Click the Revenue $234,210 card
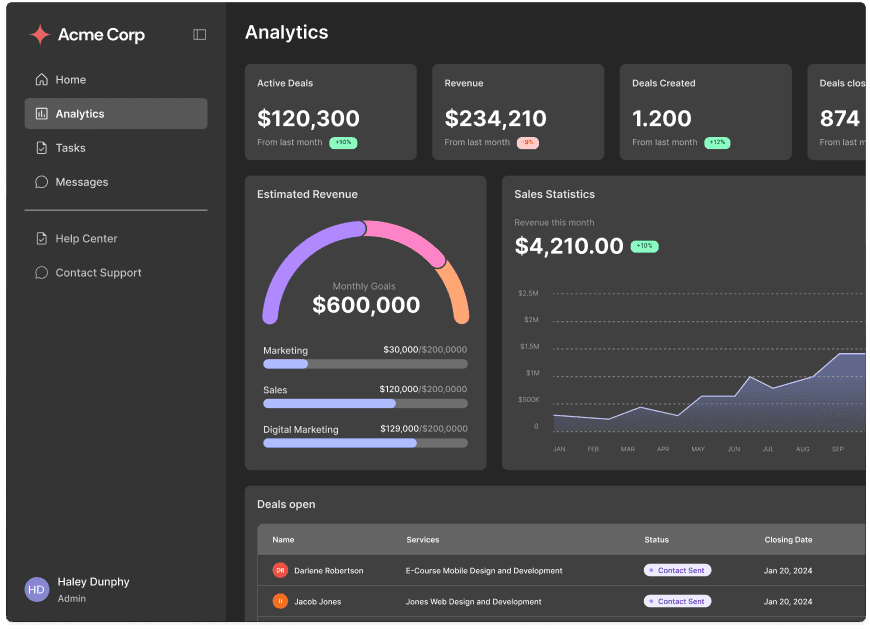The image size is (870, 630). tap(518, 112)
